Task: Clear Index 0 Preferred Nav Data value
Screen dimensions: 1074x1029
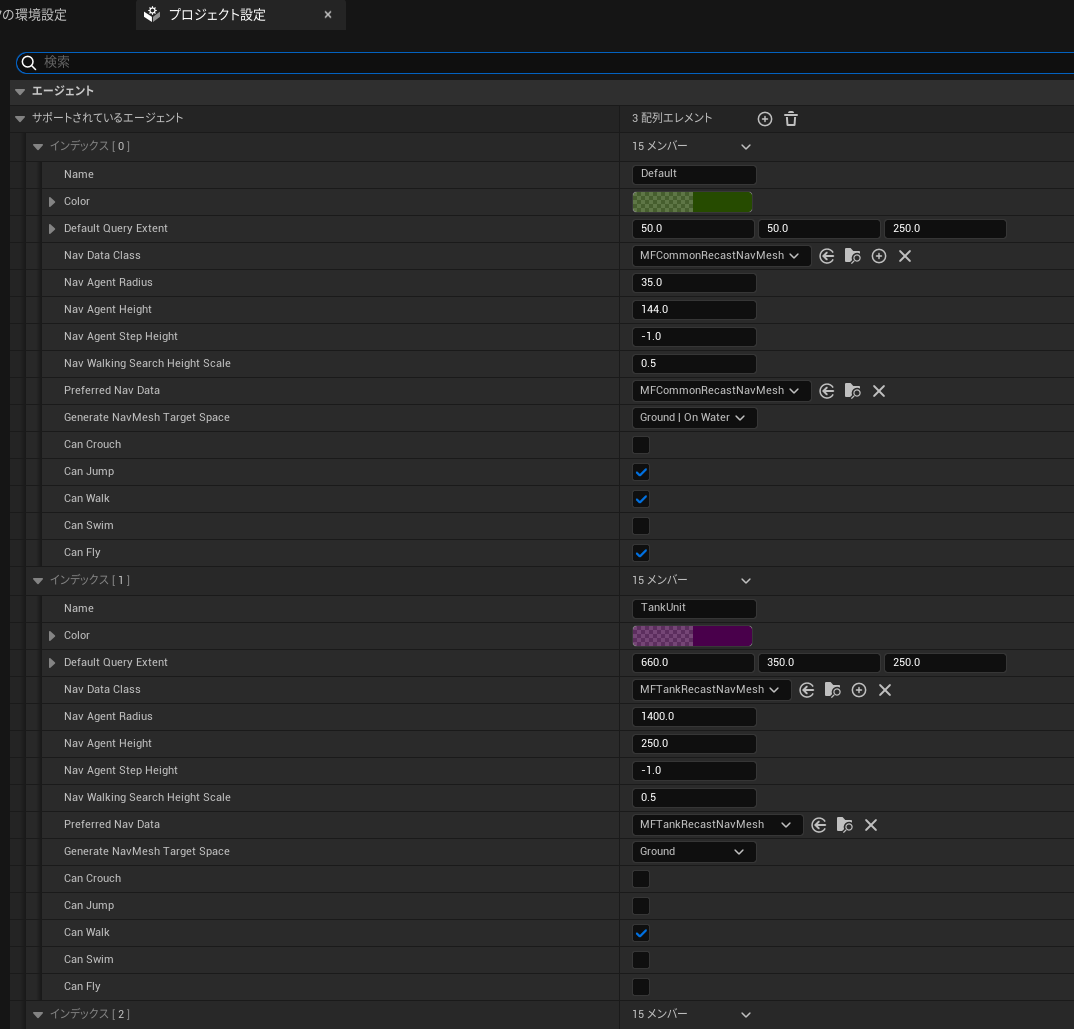Action: click(x=879, y=391)
